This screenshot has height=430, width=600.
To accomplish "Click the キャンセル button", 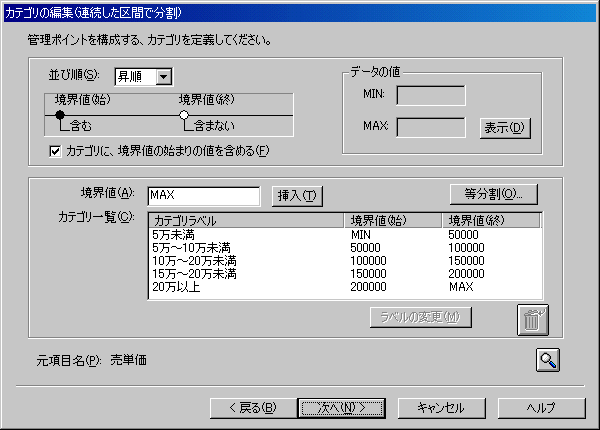I will pos(442,408).
